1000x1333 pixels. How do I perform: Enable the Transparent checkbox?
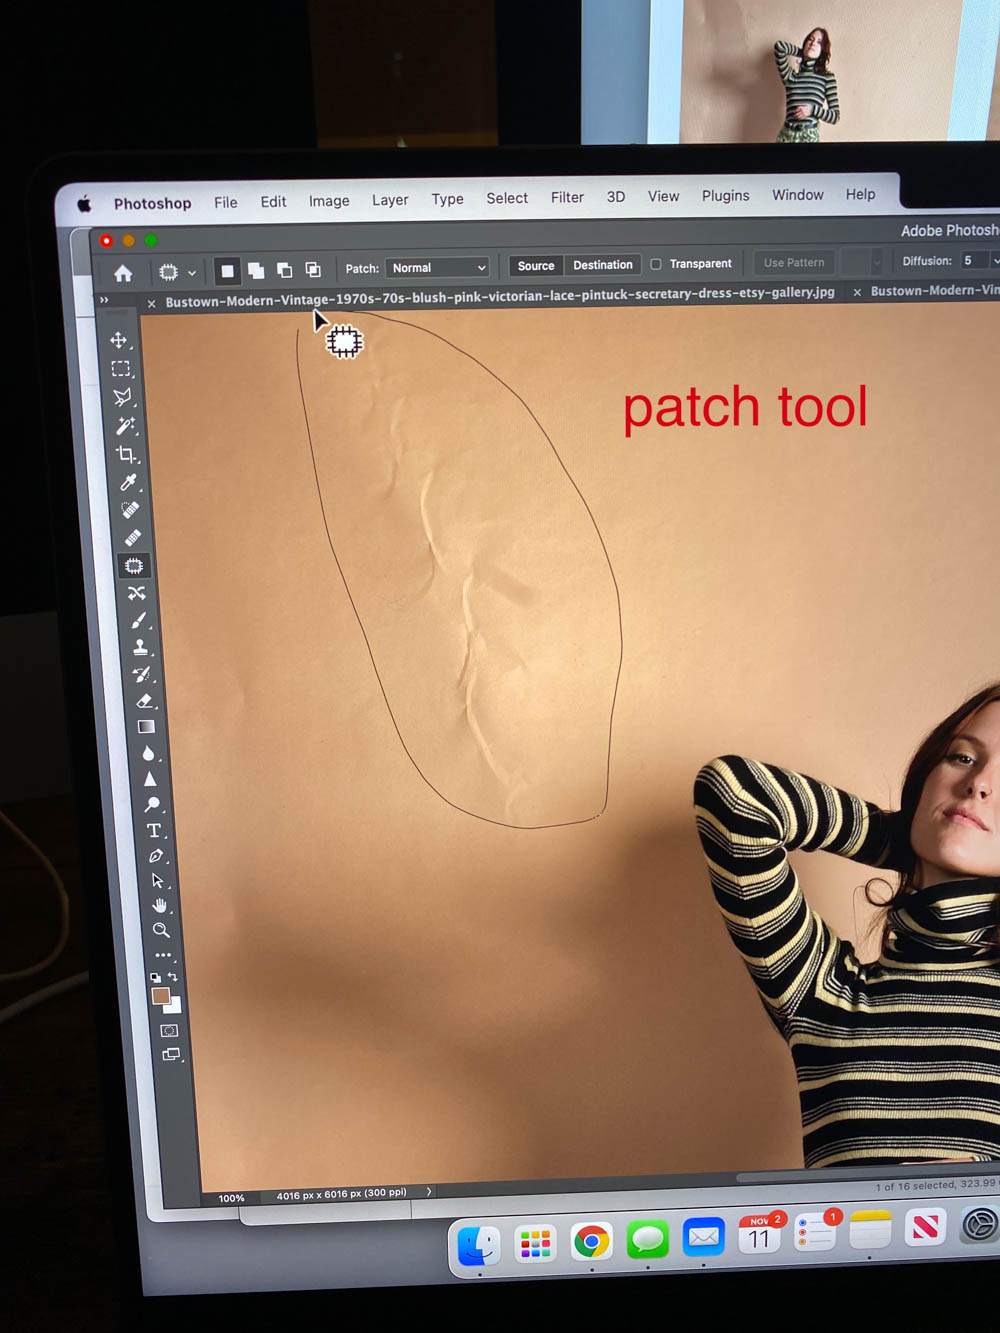tap(656, 264)
